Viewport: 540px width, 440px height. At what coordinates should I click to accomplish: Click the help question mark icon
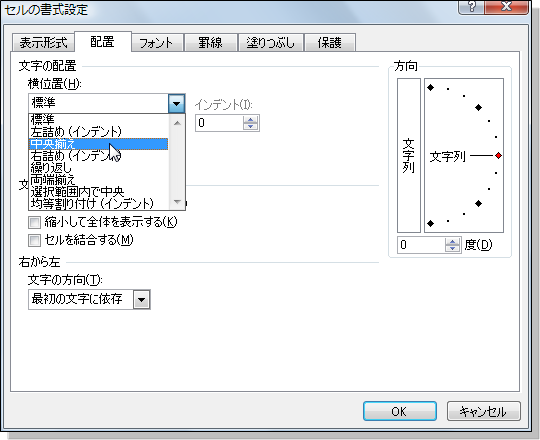471,6
